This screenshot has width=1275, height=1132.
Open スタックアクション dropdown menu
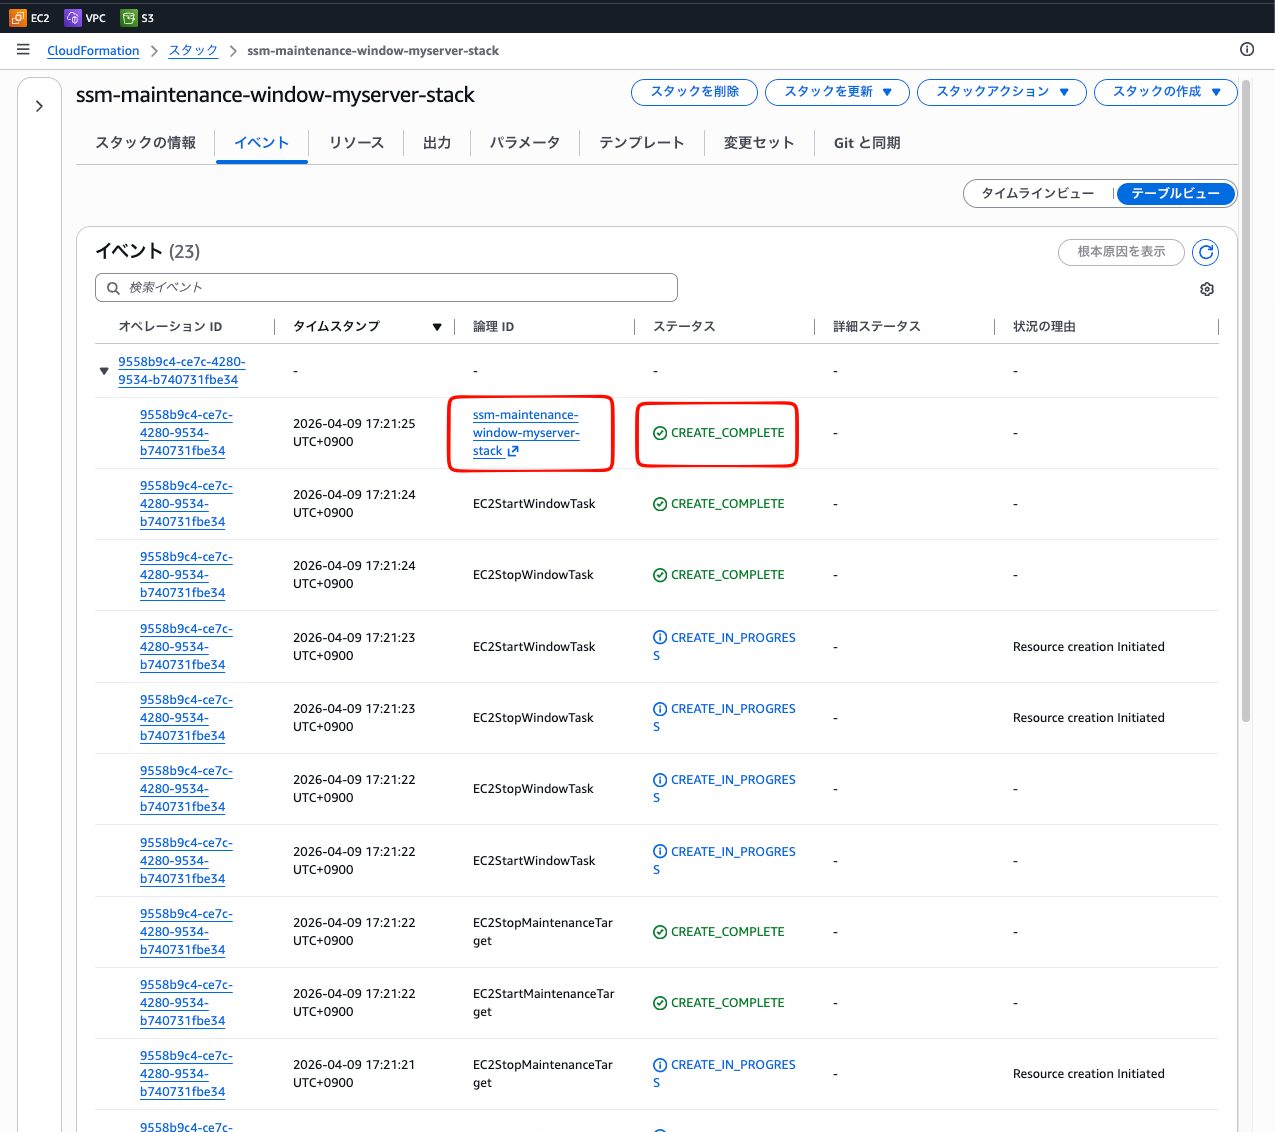point(1002,92)
